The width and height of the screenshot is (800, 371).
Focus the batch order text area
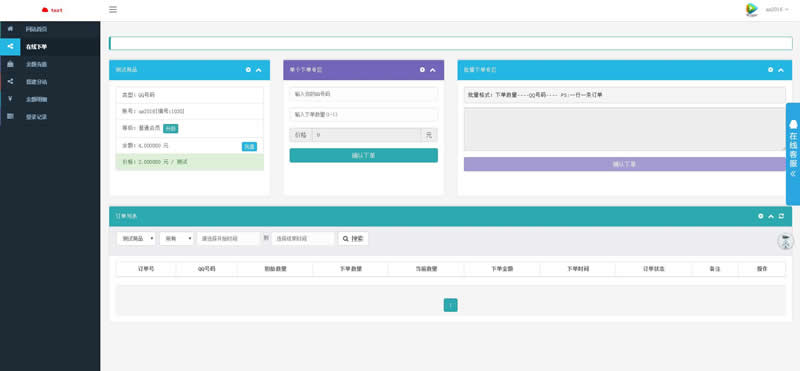(x=625, y=129)
